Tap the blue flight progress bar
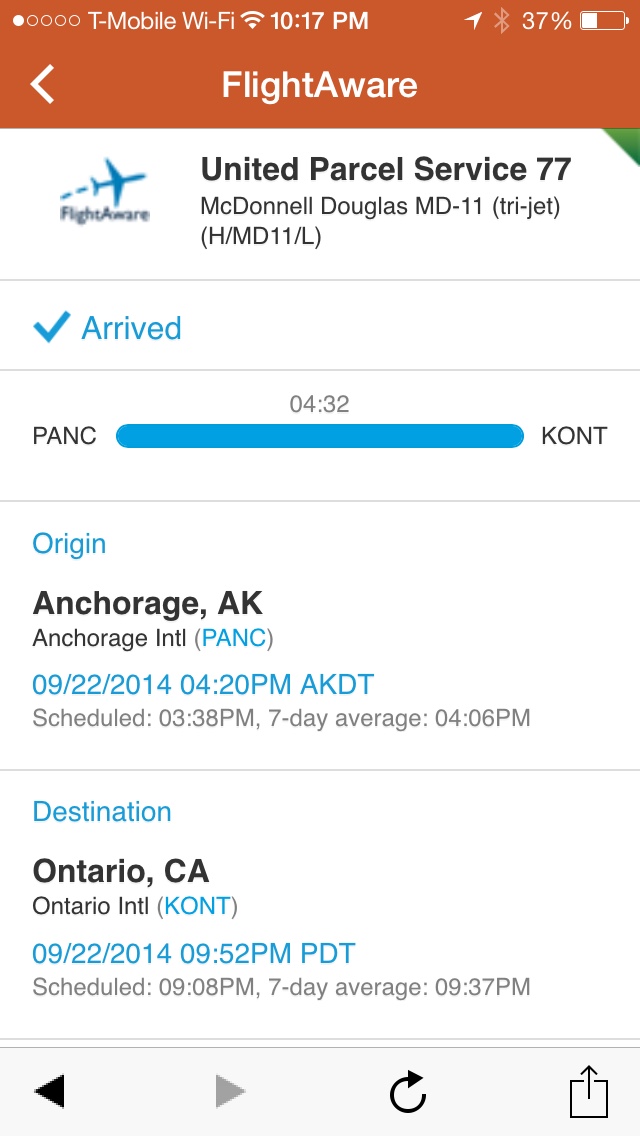The image size is (640, 1136). point(320,436)
